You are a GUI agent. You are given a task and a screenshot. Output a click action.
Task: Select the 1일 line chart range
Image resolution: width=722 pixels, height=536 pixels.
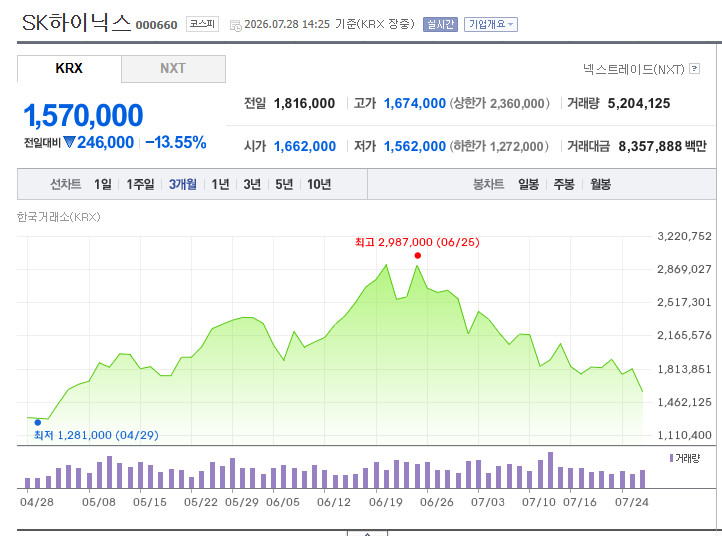tap(103, 184)
